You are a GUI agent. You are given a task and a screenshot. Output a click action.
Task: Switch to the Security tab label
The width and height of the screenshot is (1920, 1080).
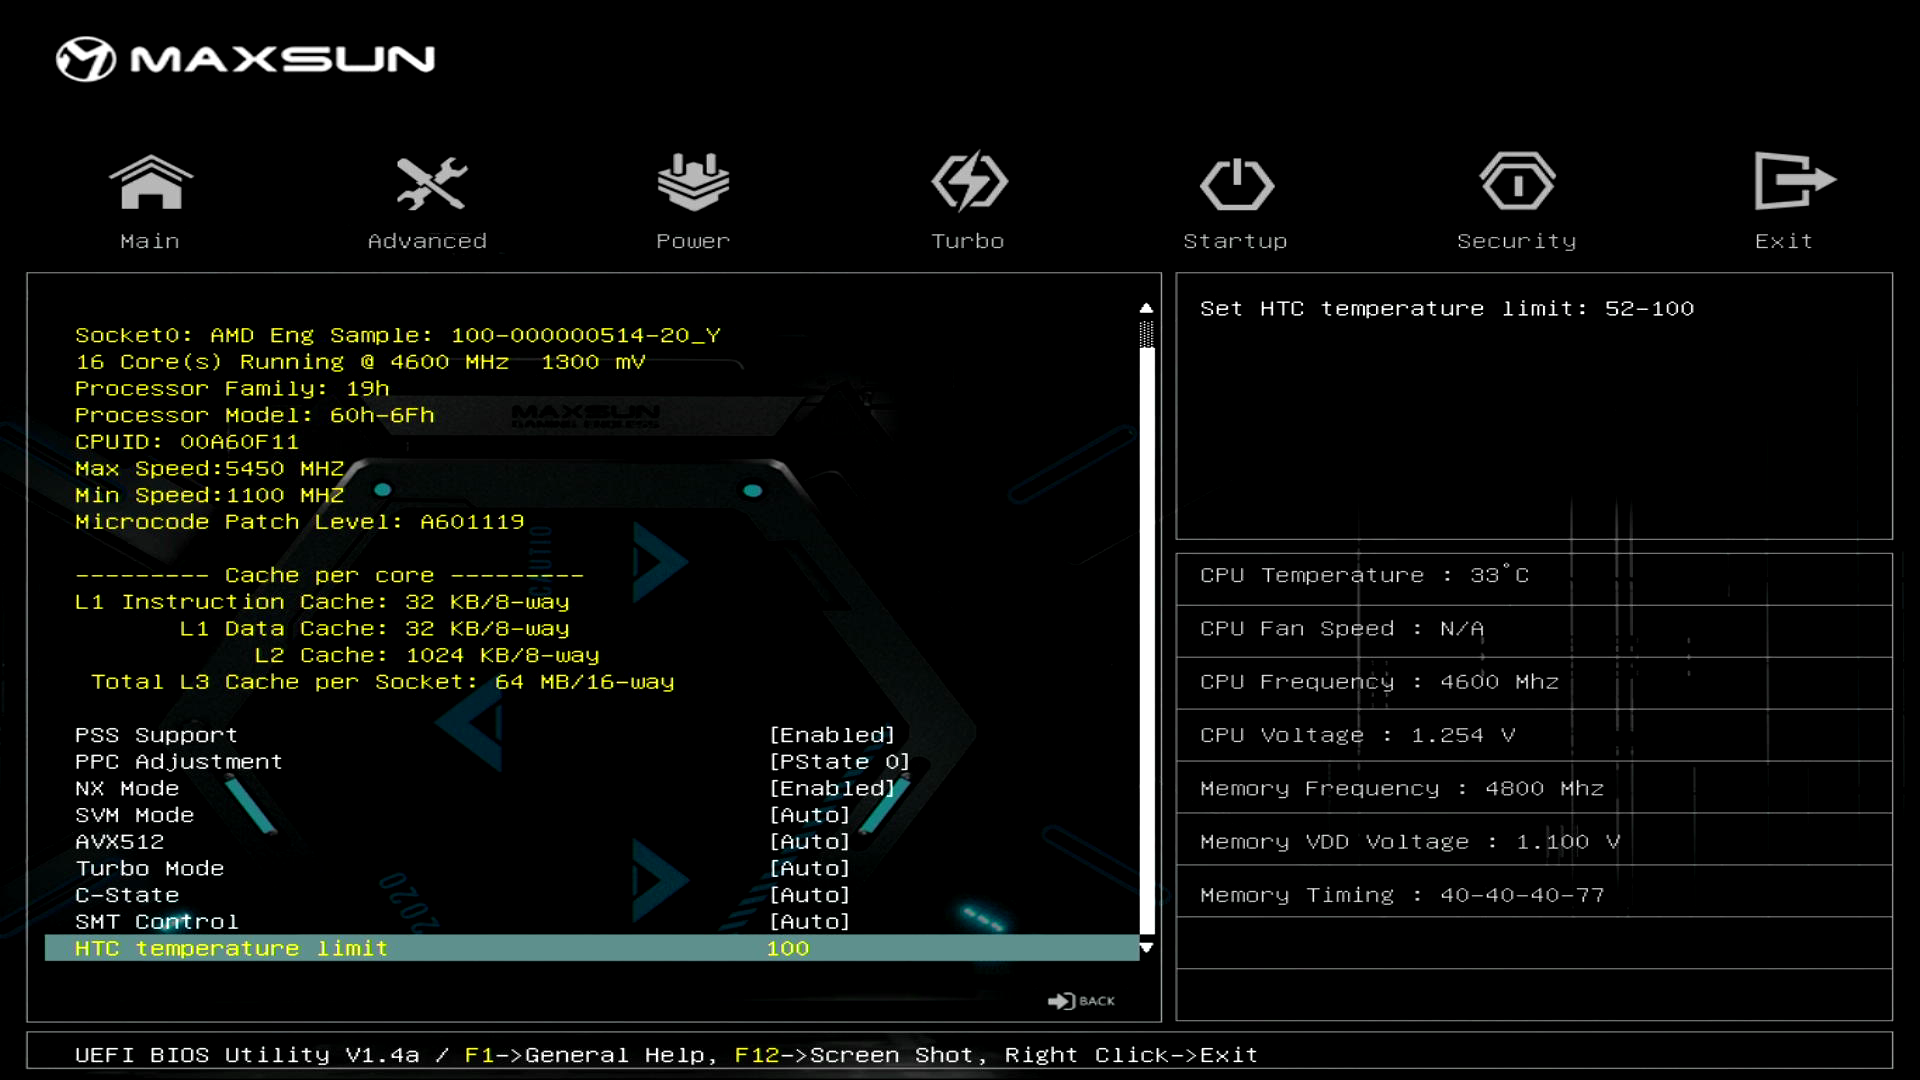pyautogui.click(x=1516, y=241)
